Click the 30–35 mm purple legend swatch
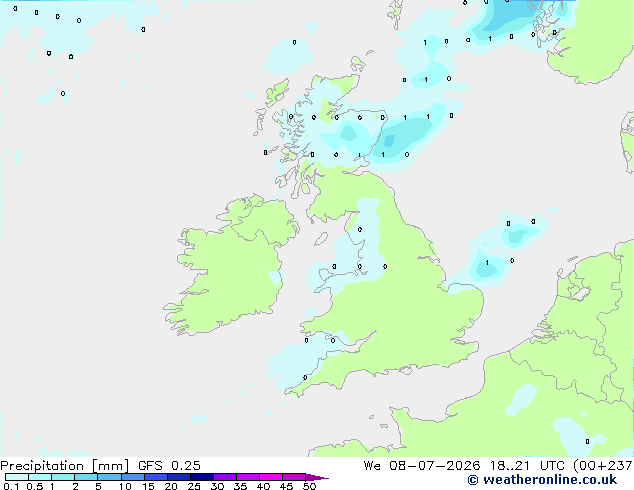 pos(224,477)
